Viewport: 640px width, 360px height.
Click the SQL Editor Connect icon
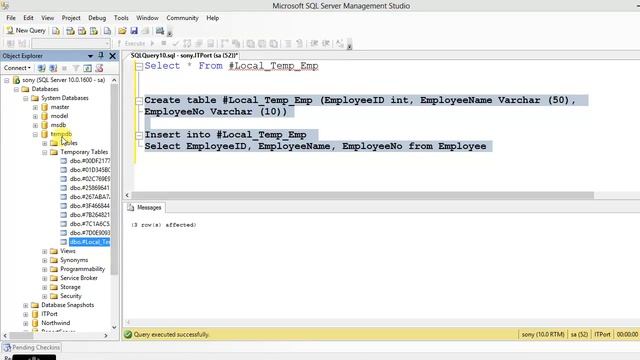[11, 43]
